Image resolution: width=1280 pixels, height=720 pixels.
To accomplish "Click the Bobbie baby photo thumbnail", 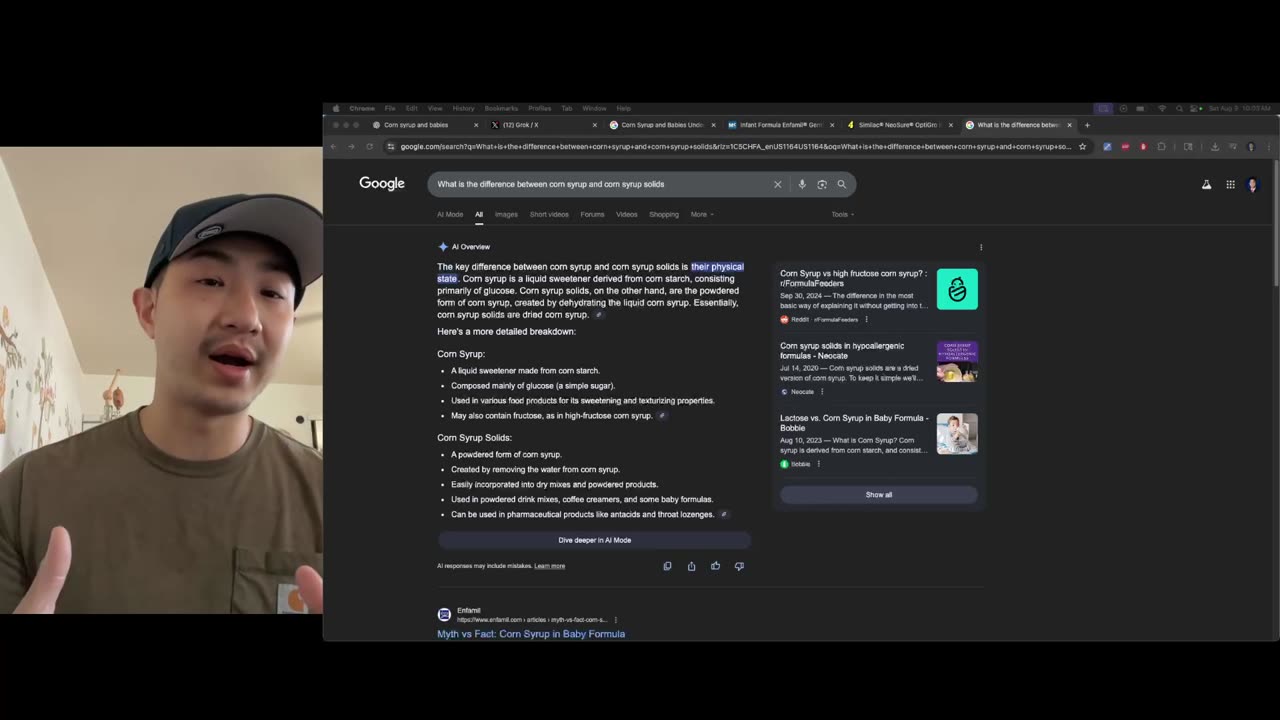I will (957, 433).
